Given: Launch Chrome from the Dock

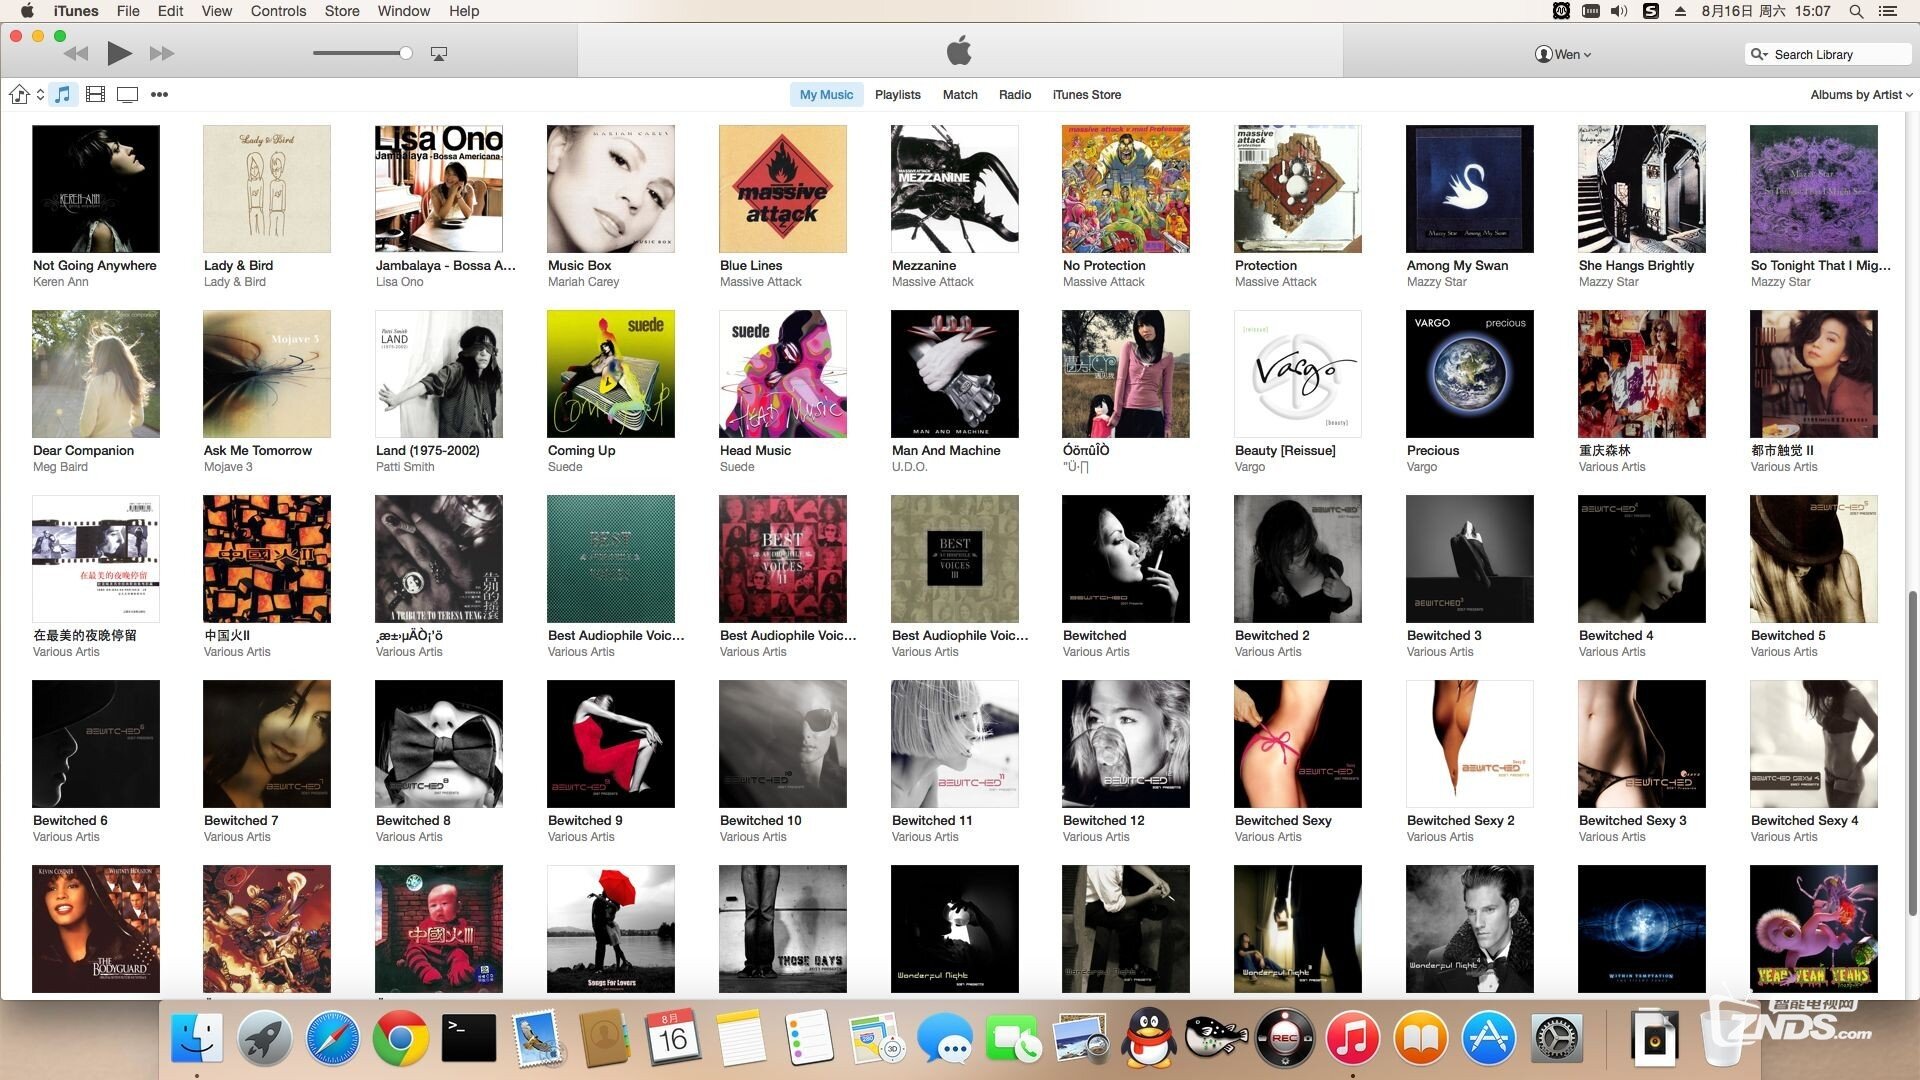Looking at the screenshot, I should pos(400,1039).
